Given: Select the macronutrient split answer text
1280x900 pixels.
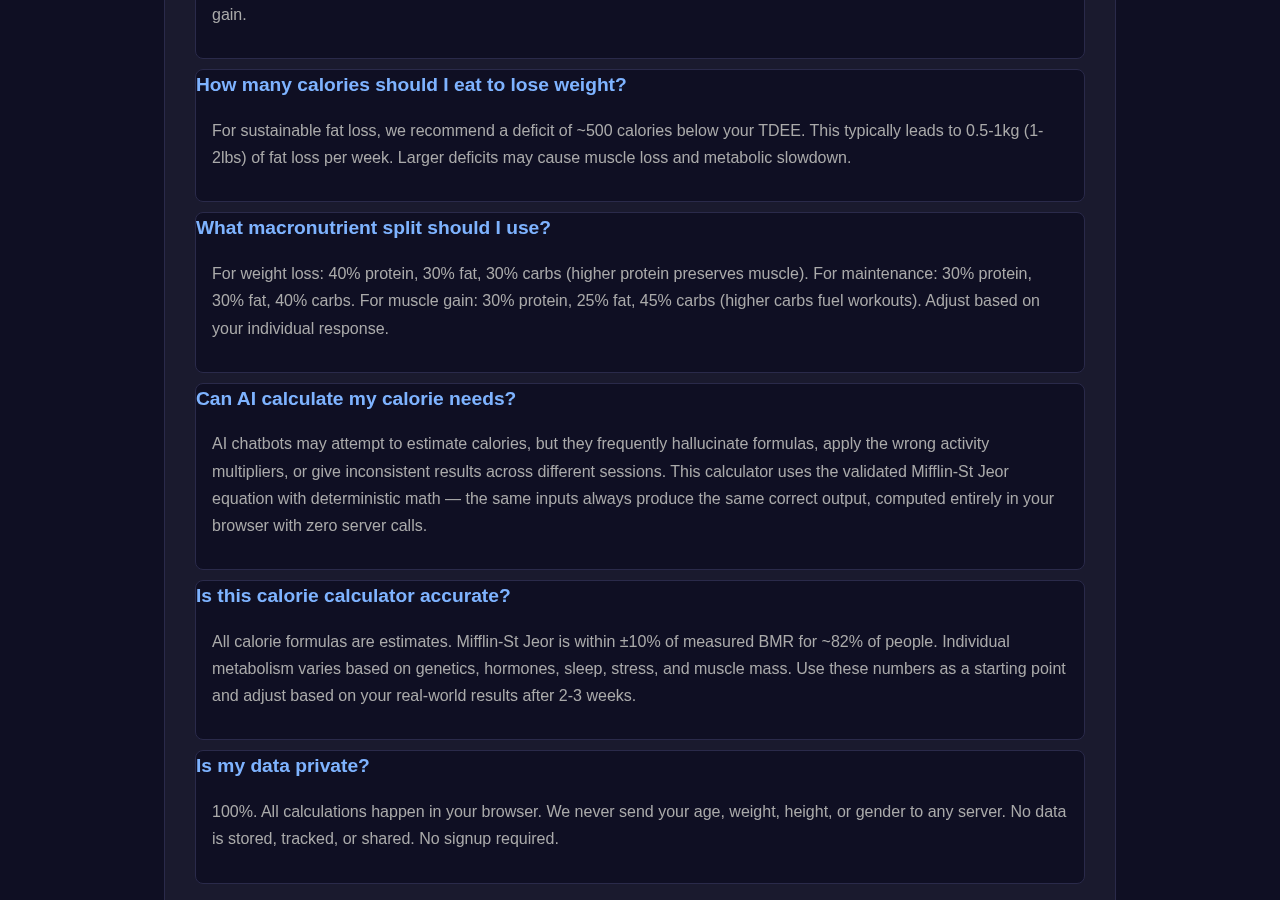Looking at the screenshot, I should (639, 301).
